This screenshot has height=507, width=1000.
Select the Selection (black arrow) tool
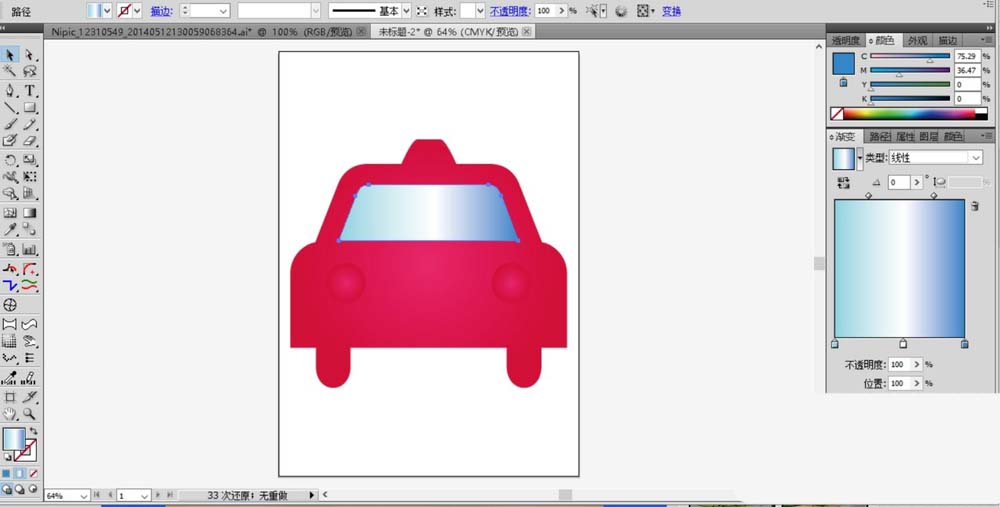(10, 55)
